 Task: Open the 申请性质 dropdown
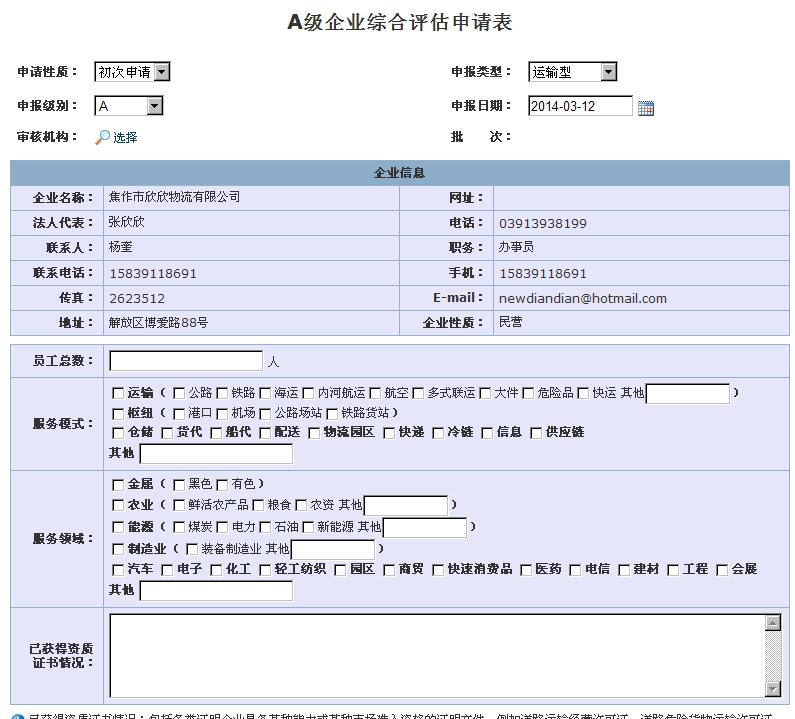click(162, 72)
